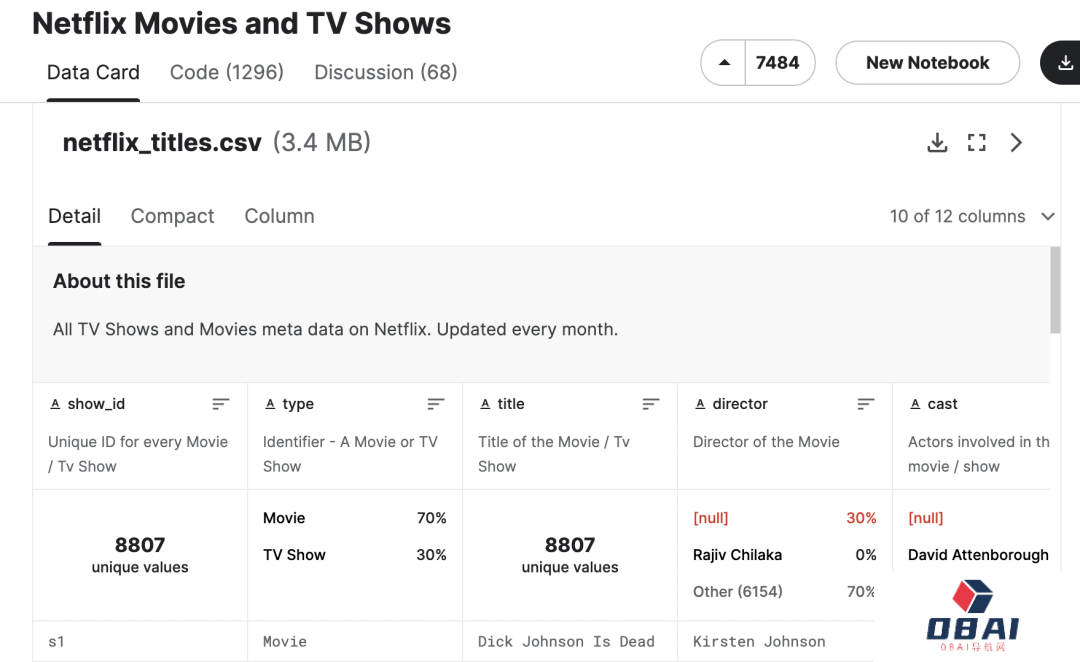Open fullscreen view of the file

[x=977, y=143]
